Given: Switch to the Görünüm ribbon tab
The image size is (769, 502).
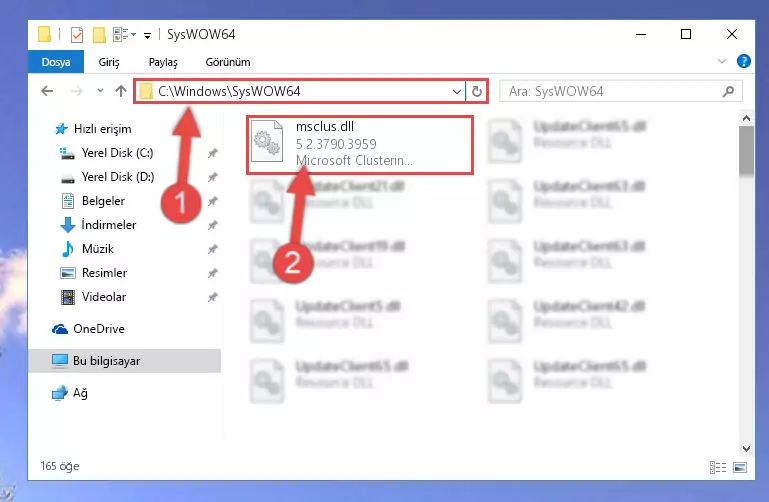Looking at the screenshot, I should pyautogui.click(x=228, y=62).
